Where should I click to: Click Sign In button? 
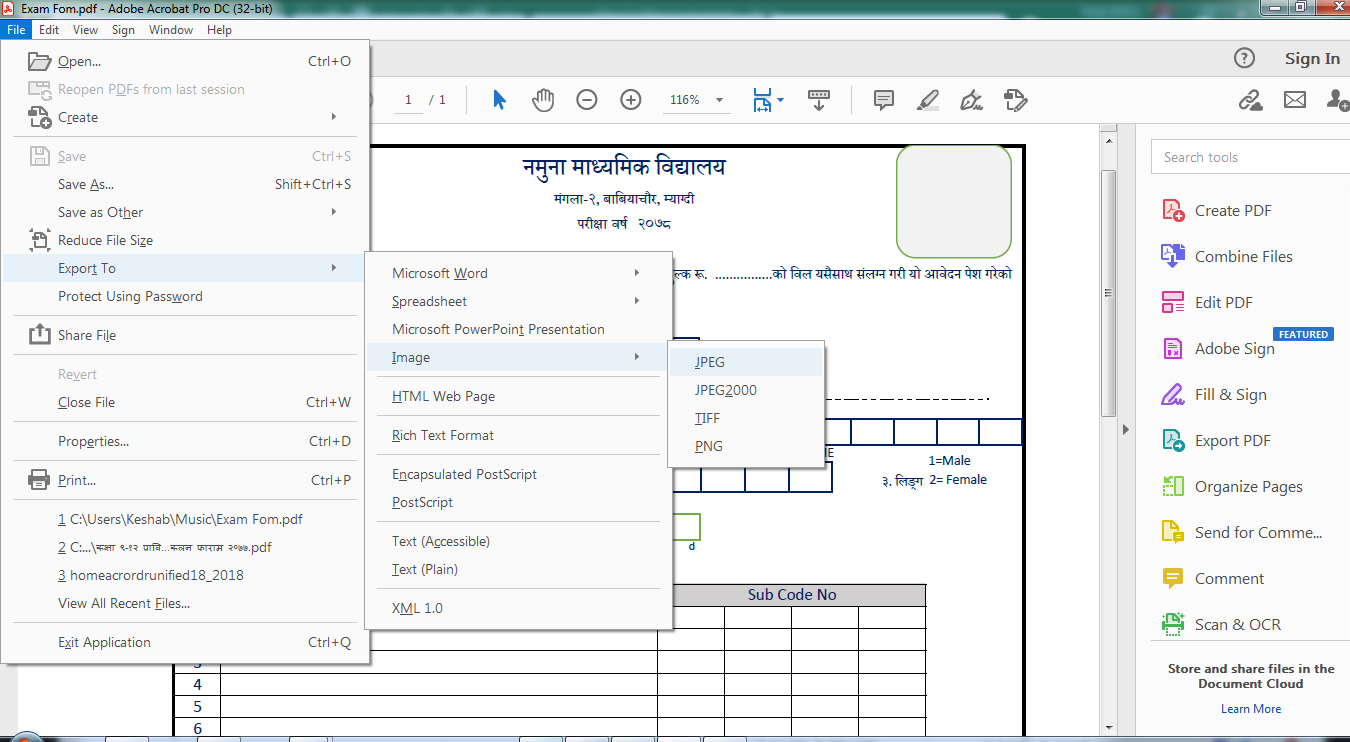(x=1312, y=59)
